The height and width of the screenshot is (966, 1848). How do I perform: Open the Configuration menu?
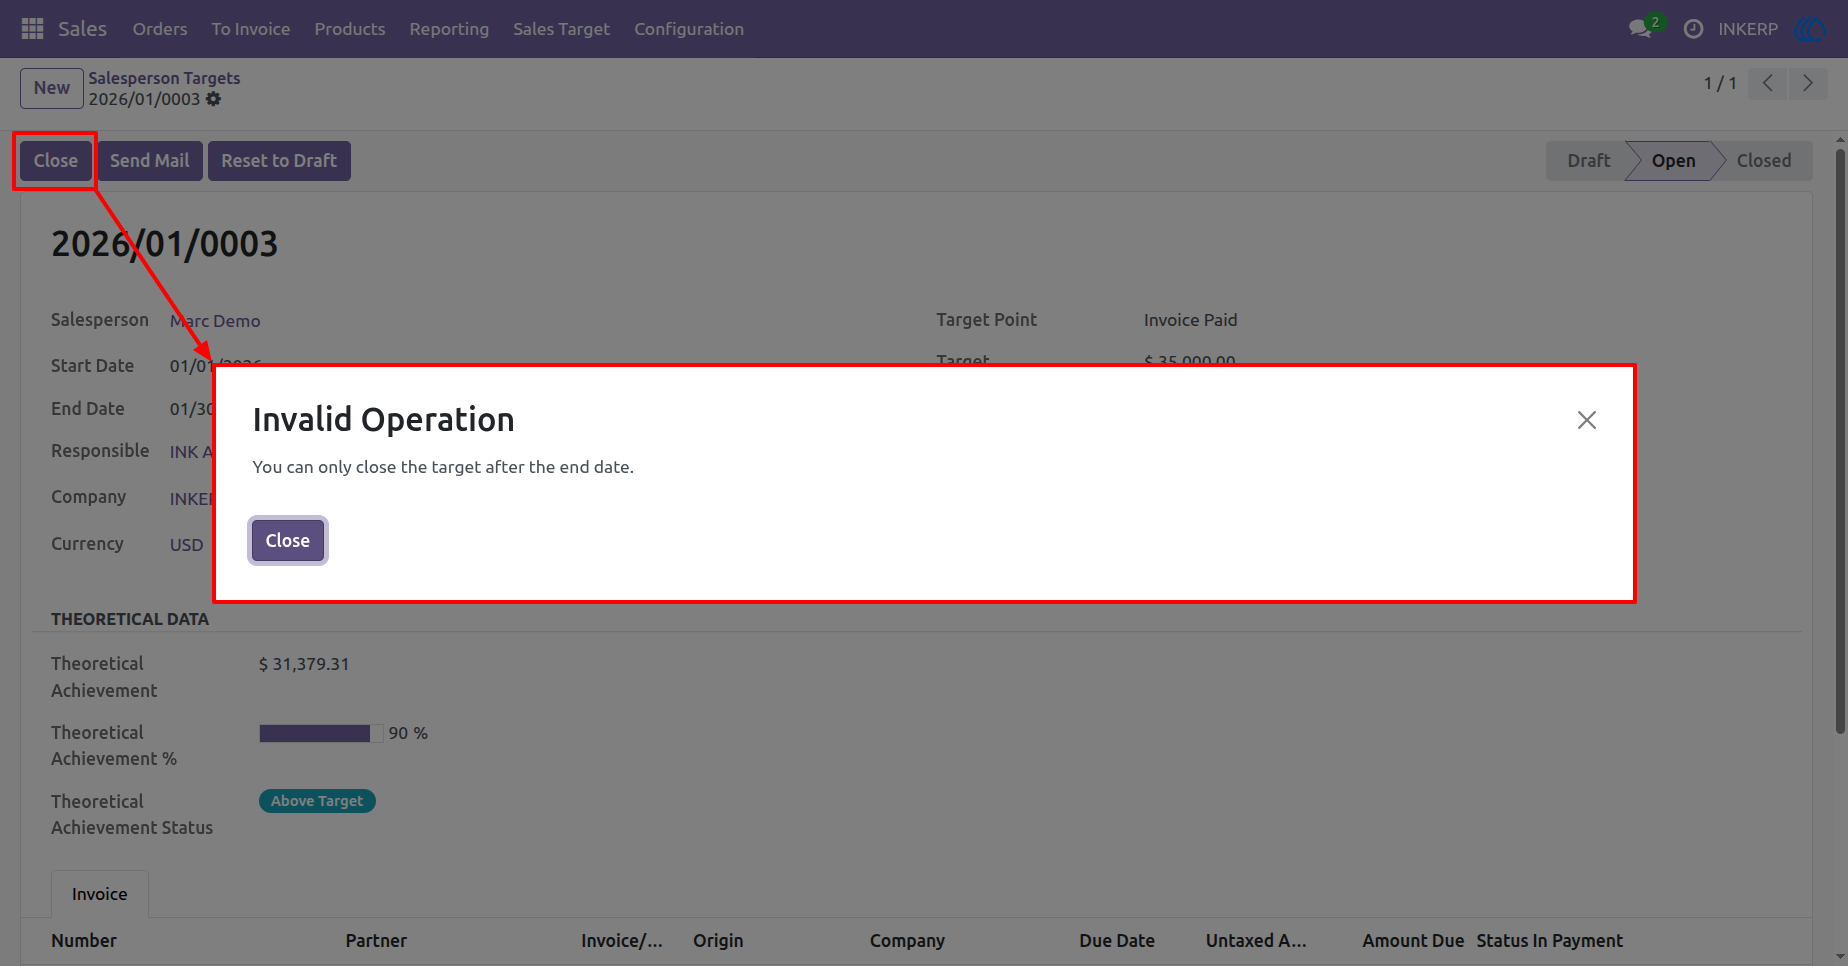coord(689,29)
